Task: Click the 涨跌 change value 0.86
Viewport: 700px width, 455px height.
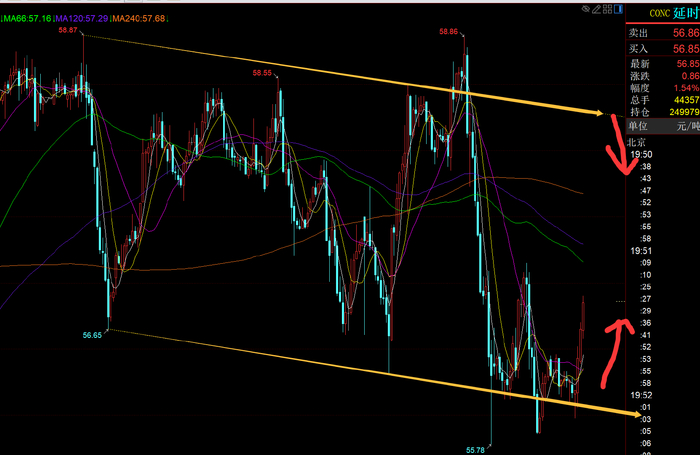Action: 690,76
